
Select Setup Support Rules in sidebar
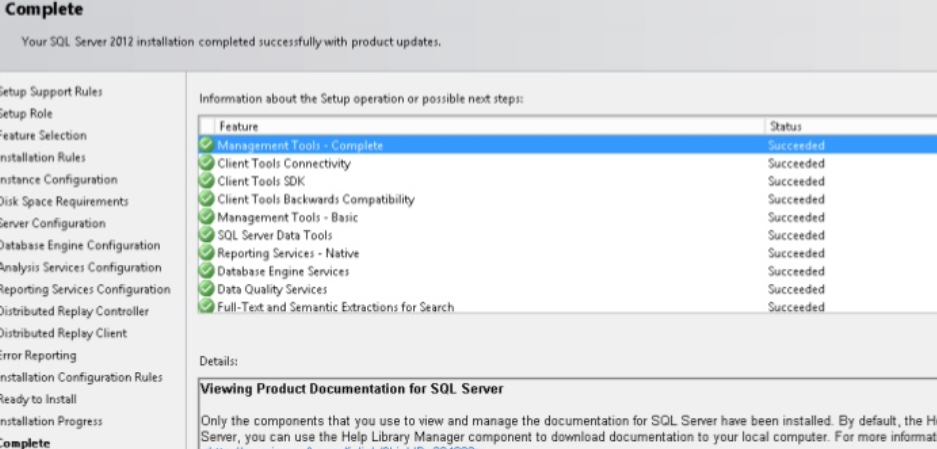pyautogui.click(x=51, y=92)
